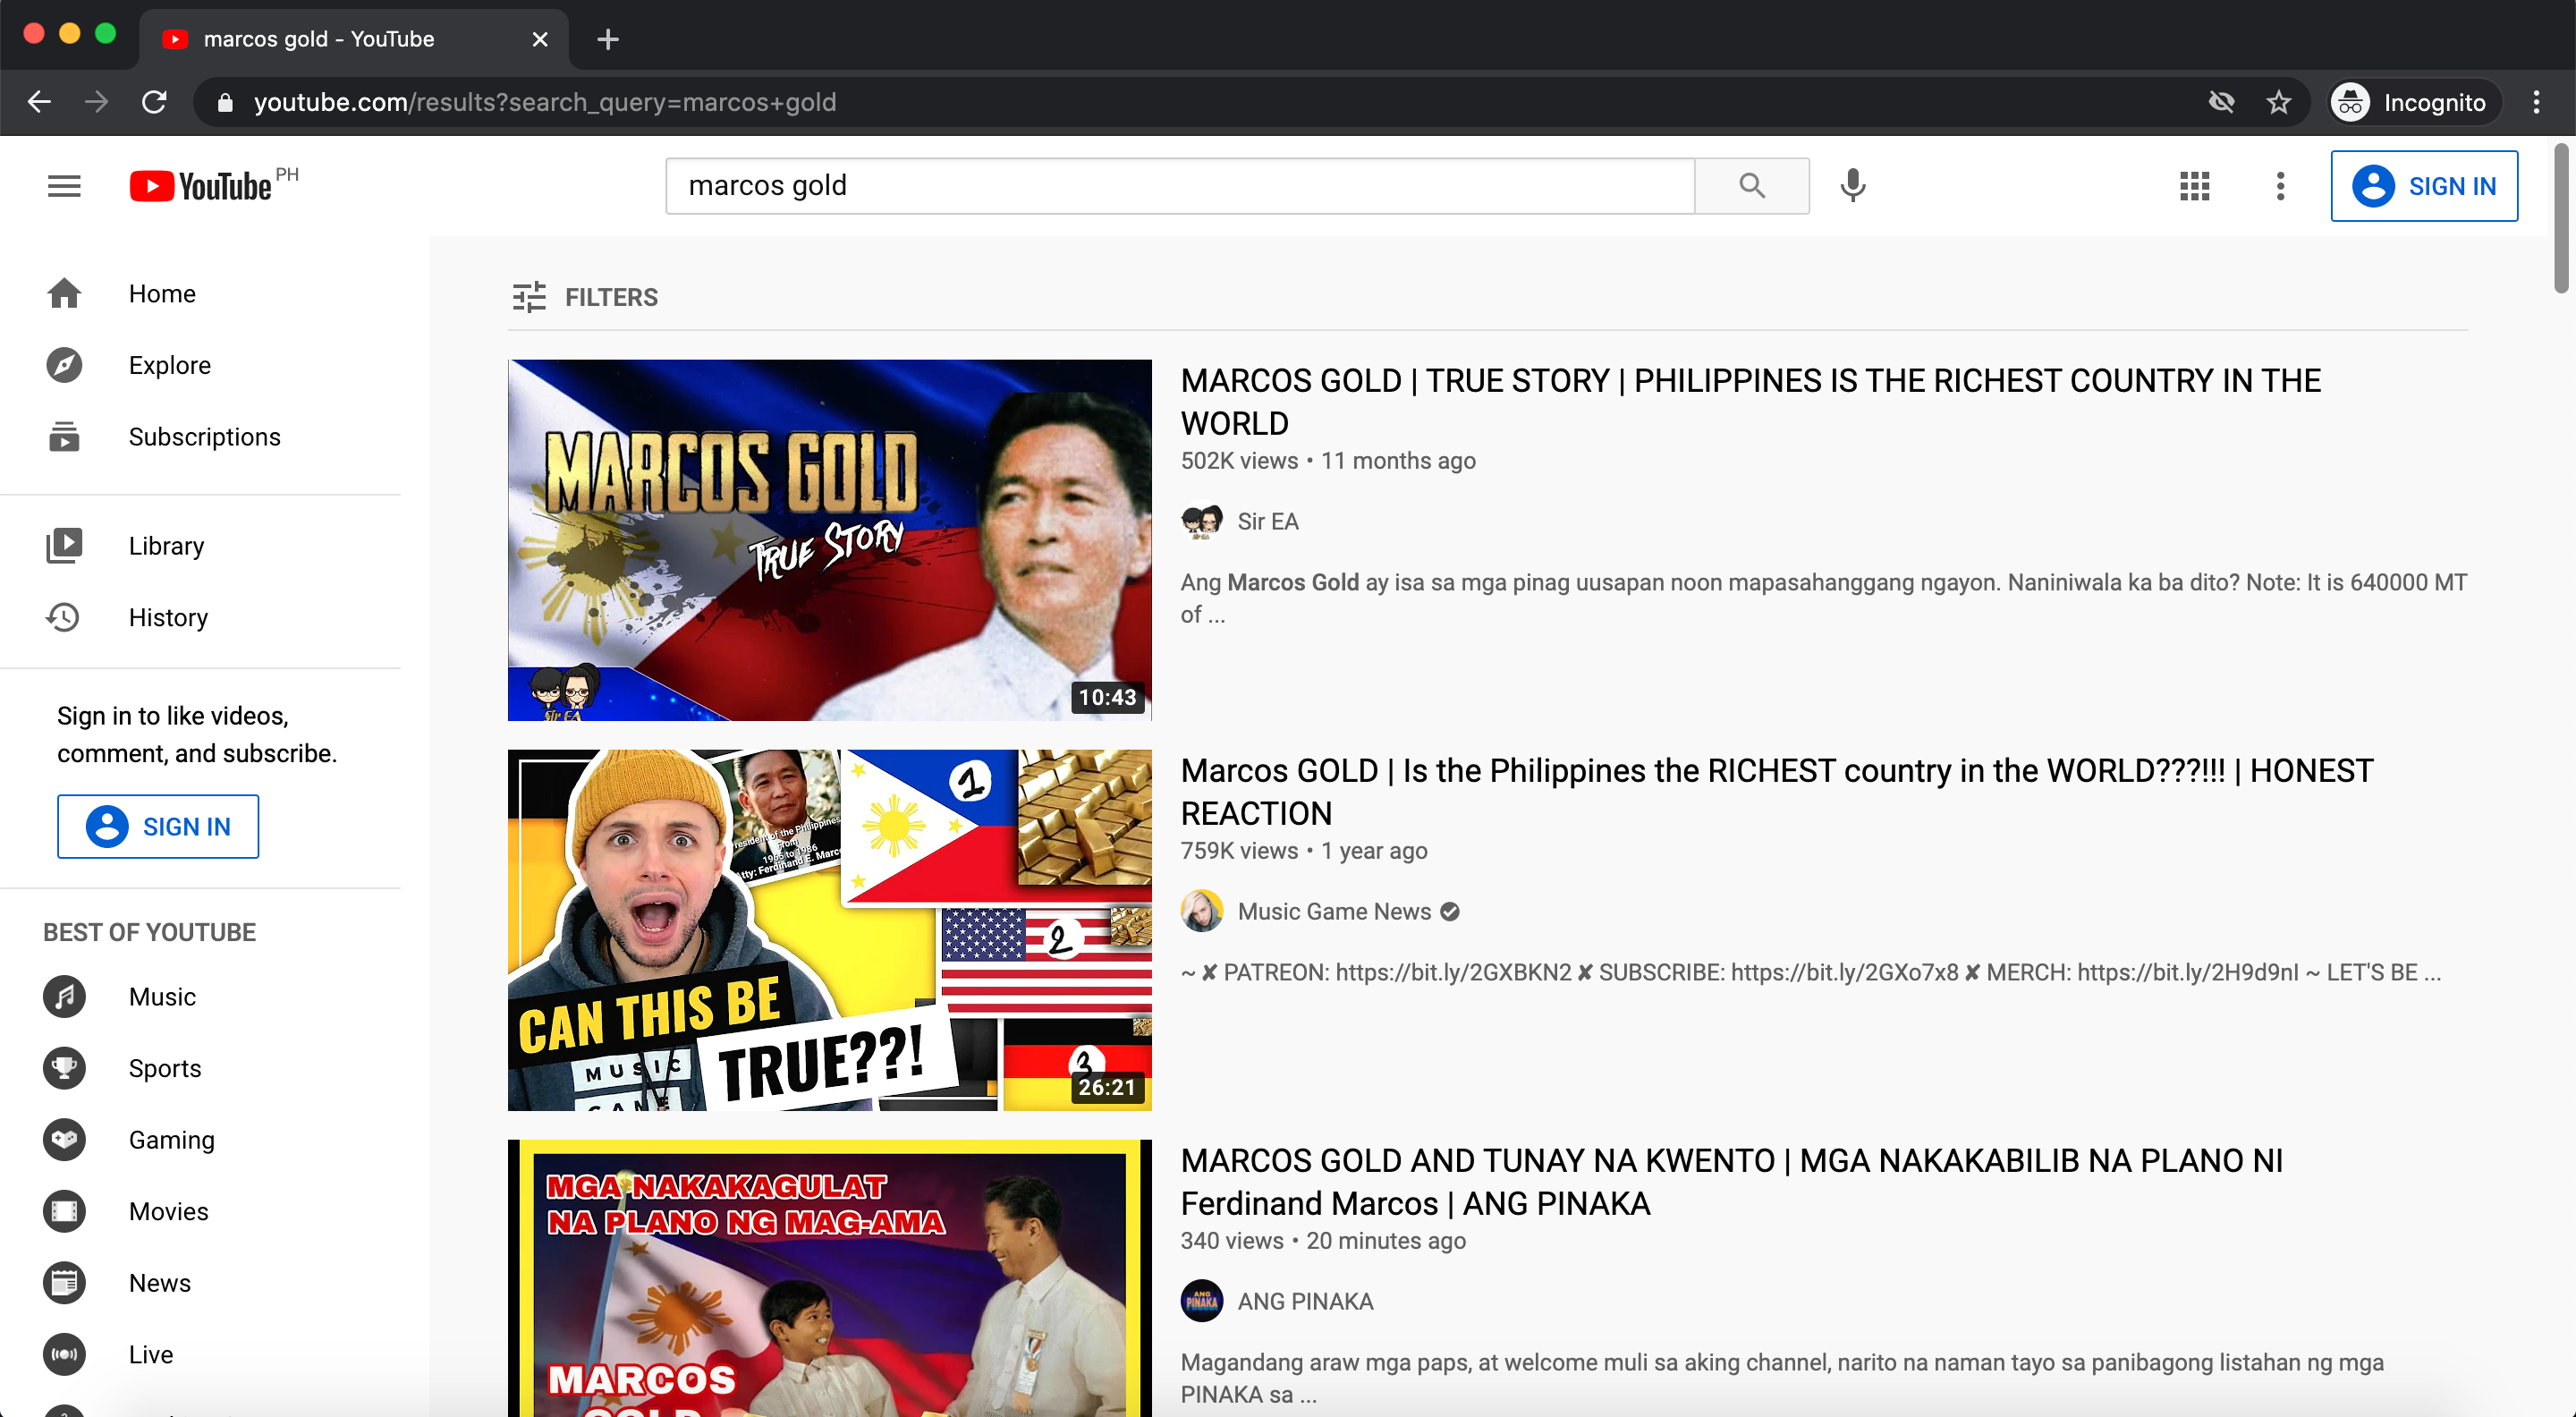2576x1417 pixels.
Task: Open Chrome three-dot menu
Action: 2535,102
